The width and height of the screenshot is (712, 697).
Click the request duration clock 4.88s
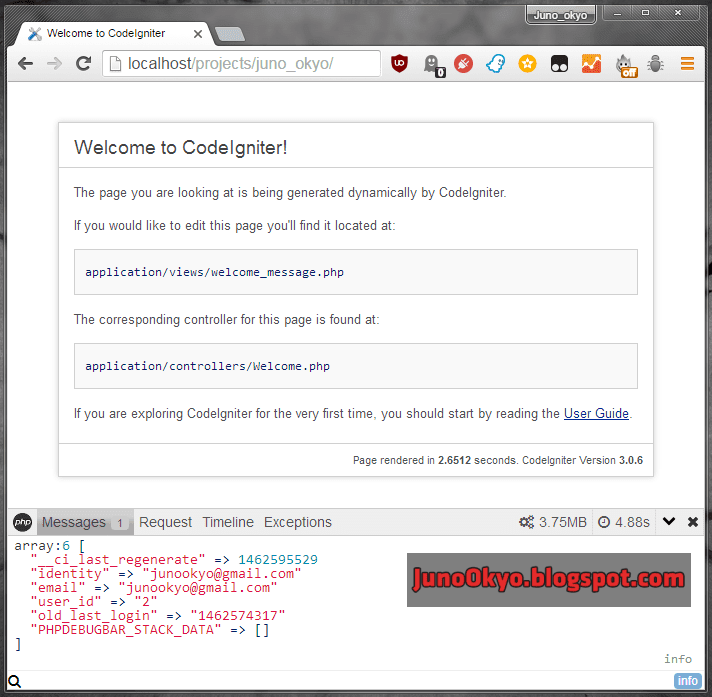pyautogui.click(x=624, y=522)
